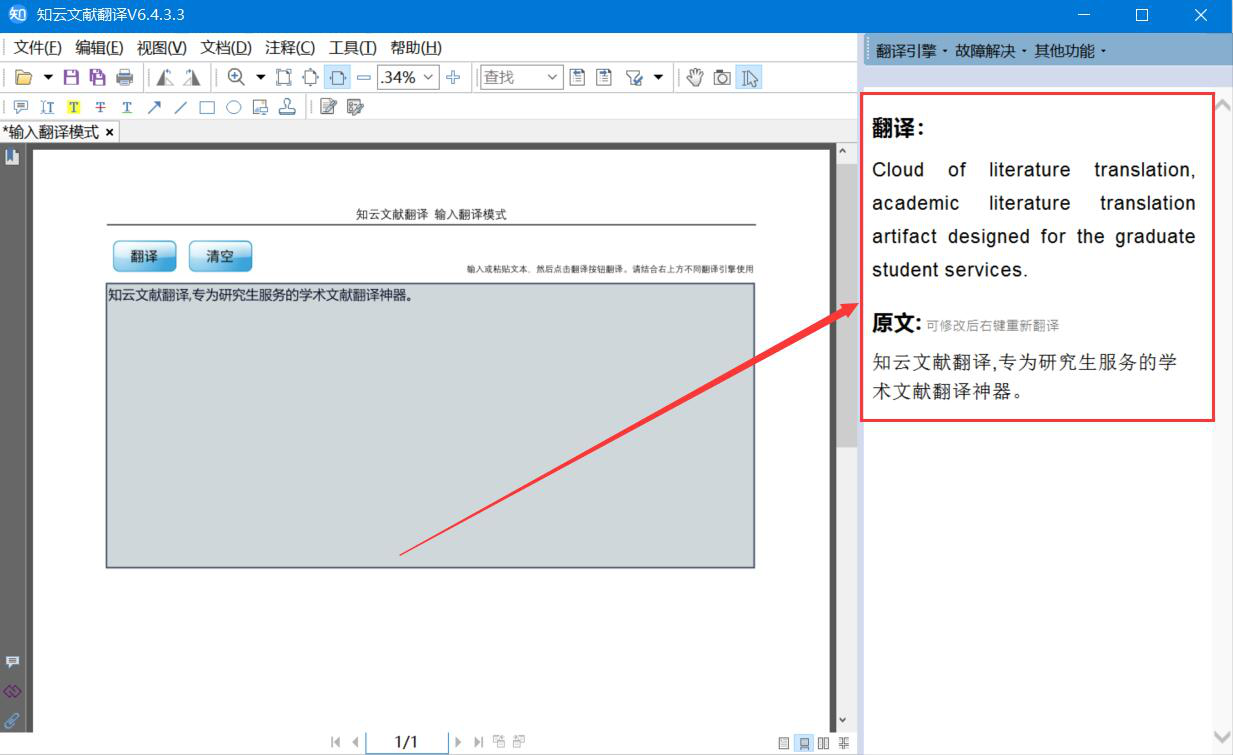Go to the next page
Image resolution: width=1233 pixels, height=755 pixels.
click(459, 742)
